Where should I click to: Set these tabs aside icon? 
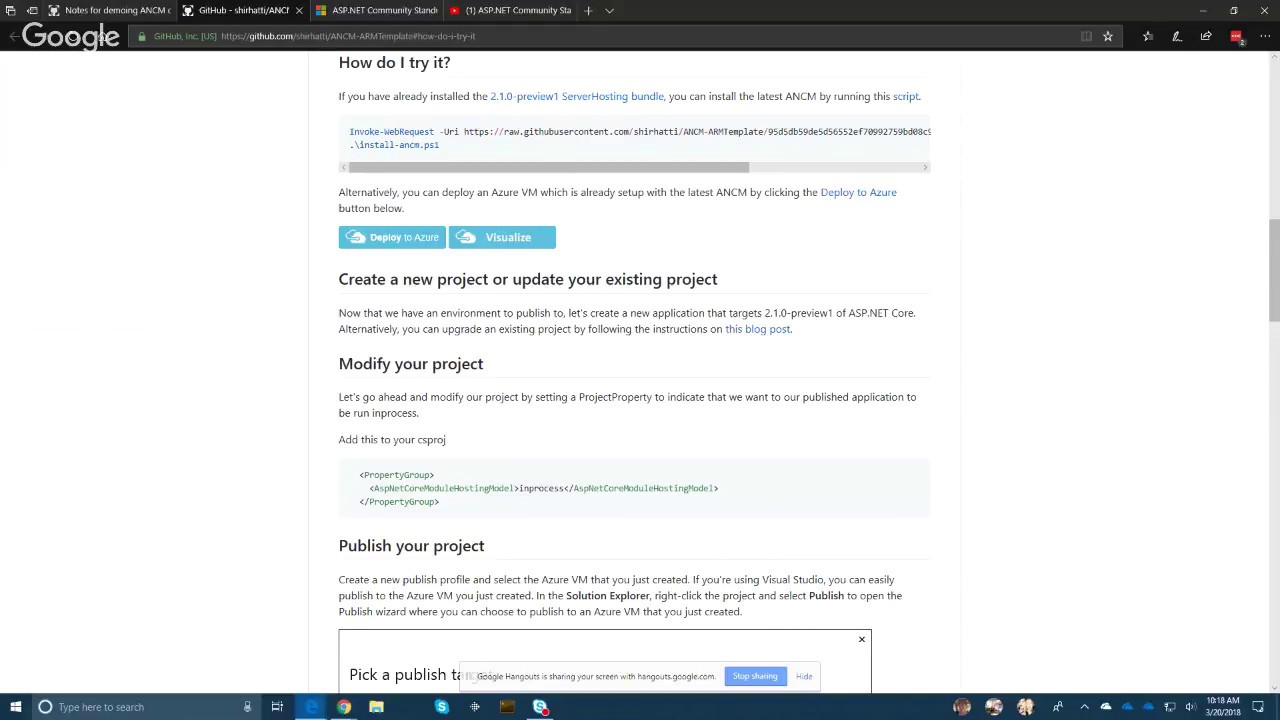(32, 10)
